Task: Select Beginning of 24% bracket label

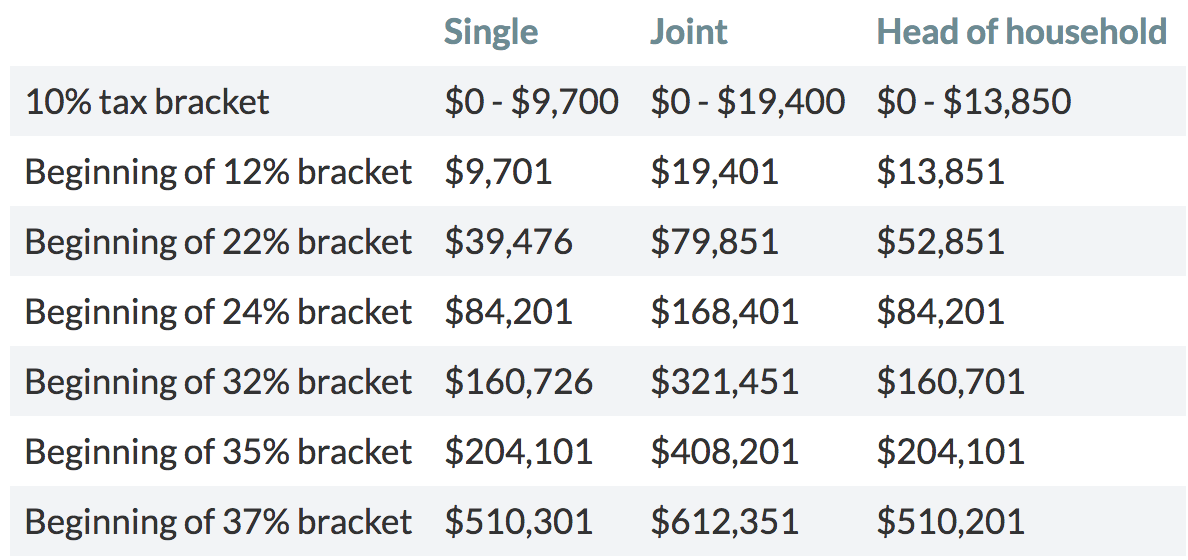Action: tap(218, 312)
